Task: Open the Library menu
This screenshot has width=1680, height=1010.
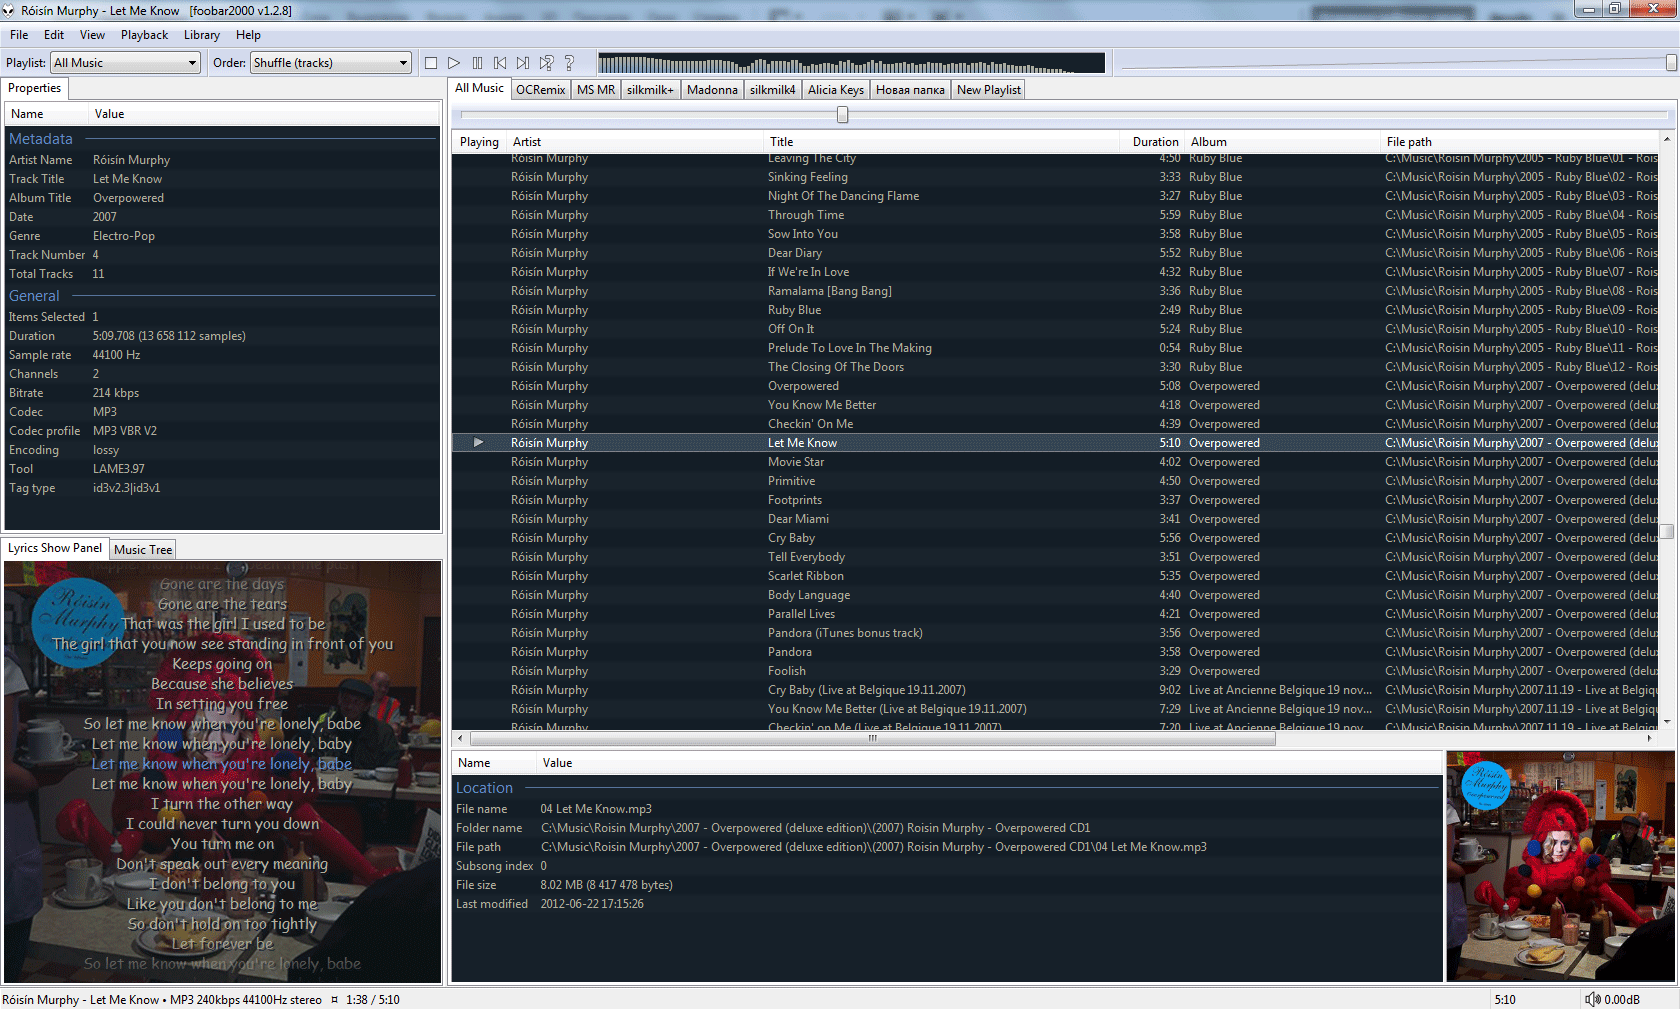Action: click(x=201, y=35)
